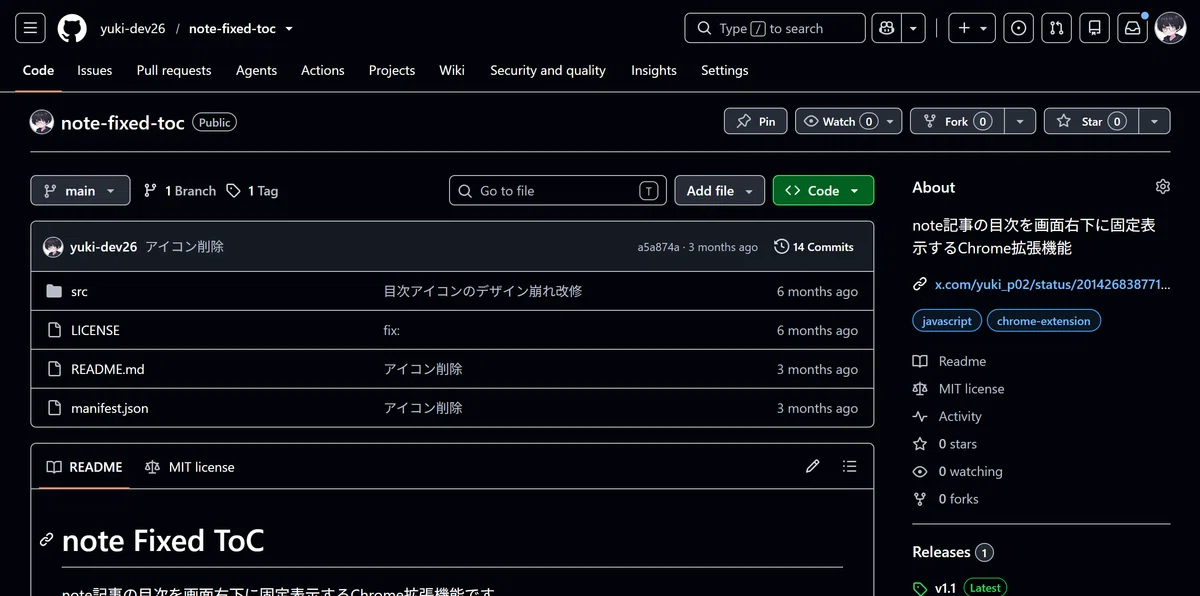Open the Releases heading link
Image resolution: width=1200 pixels, height=596 pixels.
[952, 552]
